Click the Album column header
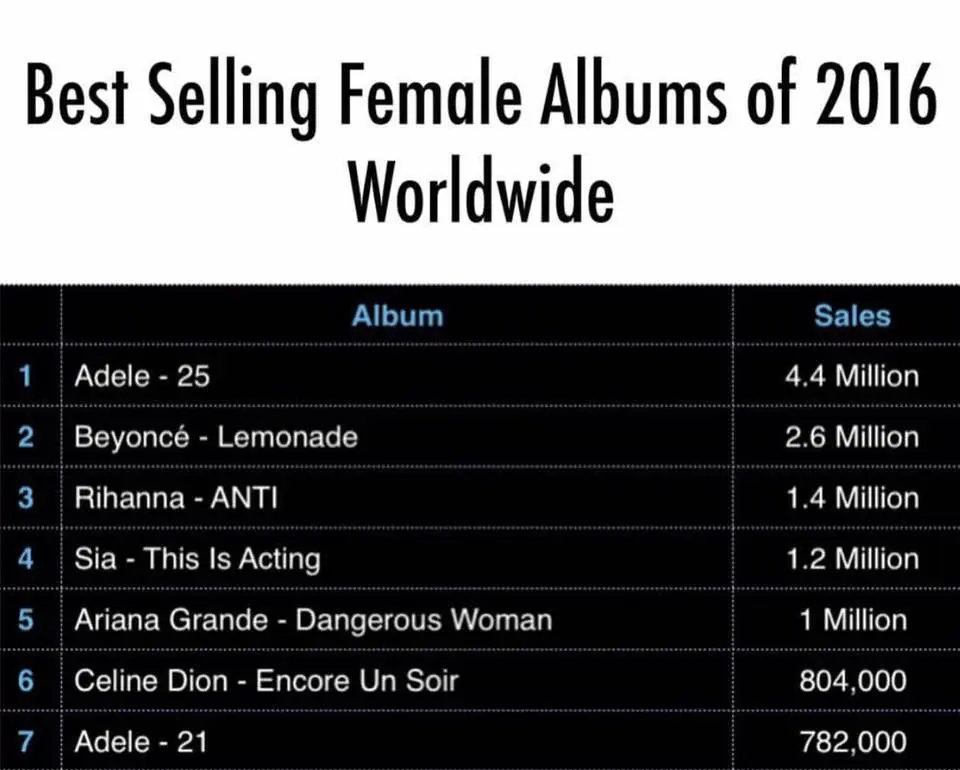Viewport: 960px width, 770px height. (x=397, y=316)
